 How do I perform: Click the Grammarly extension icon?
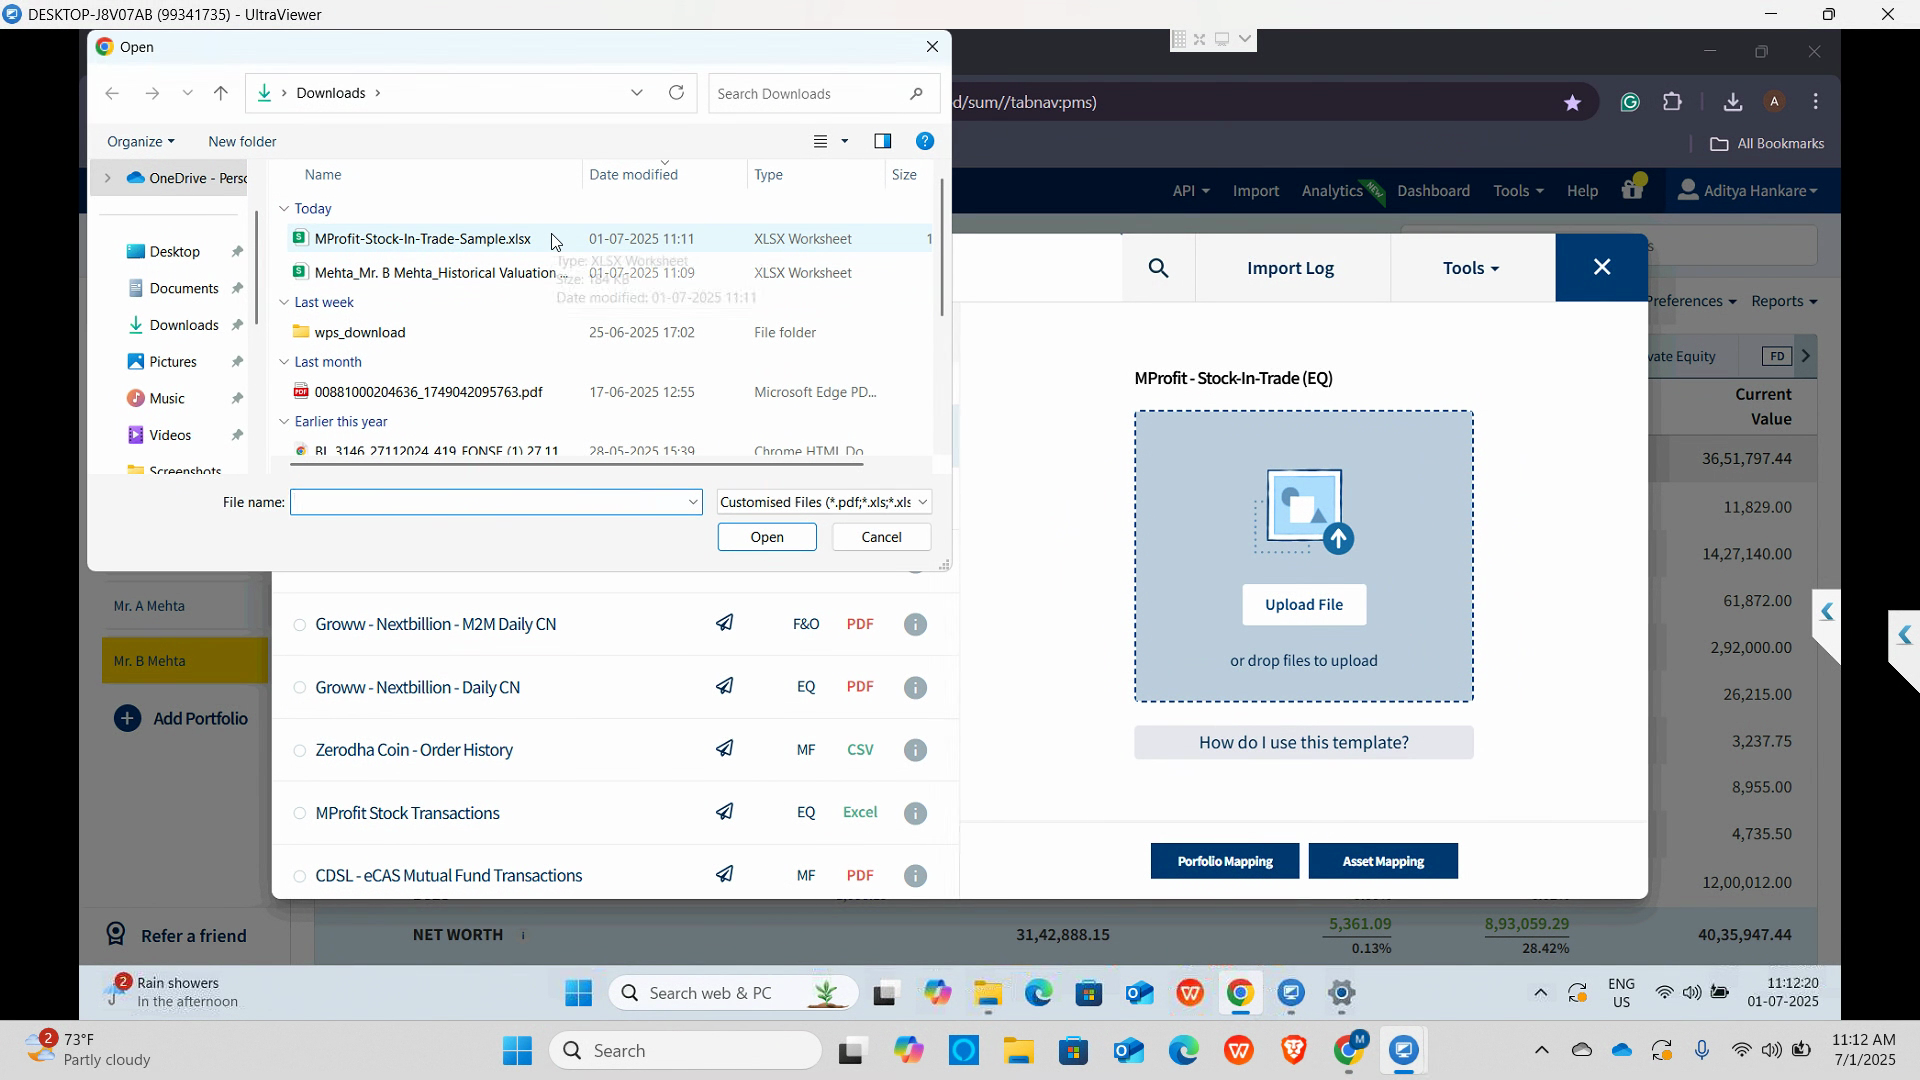coord(1630,102)
